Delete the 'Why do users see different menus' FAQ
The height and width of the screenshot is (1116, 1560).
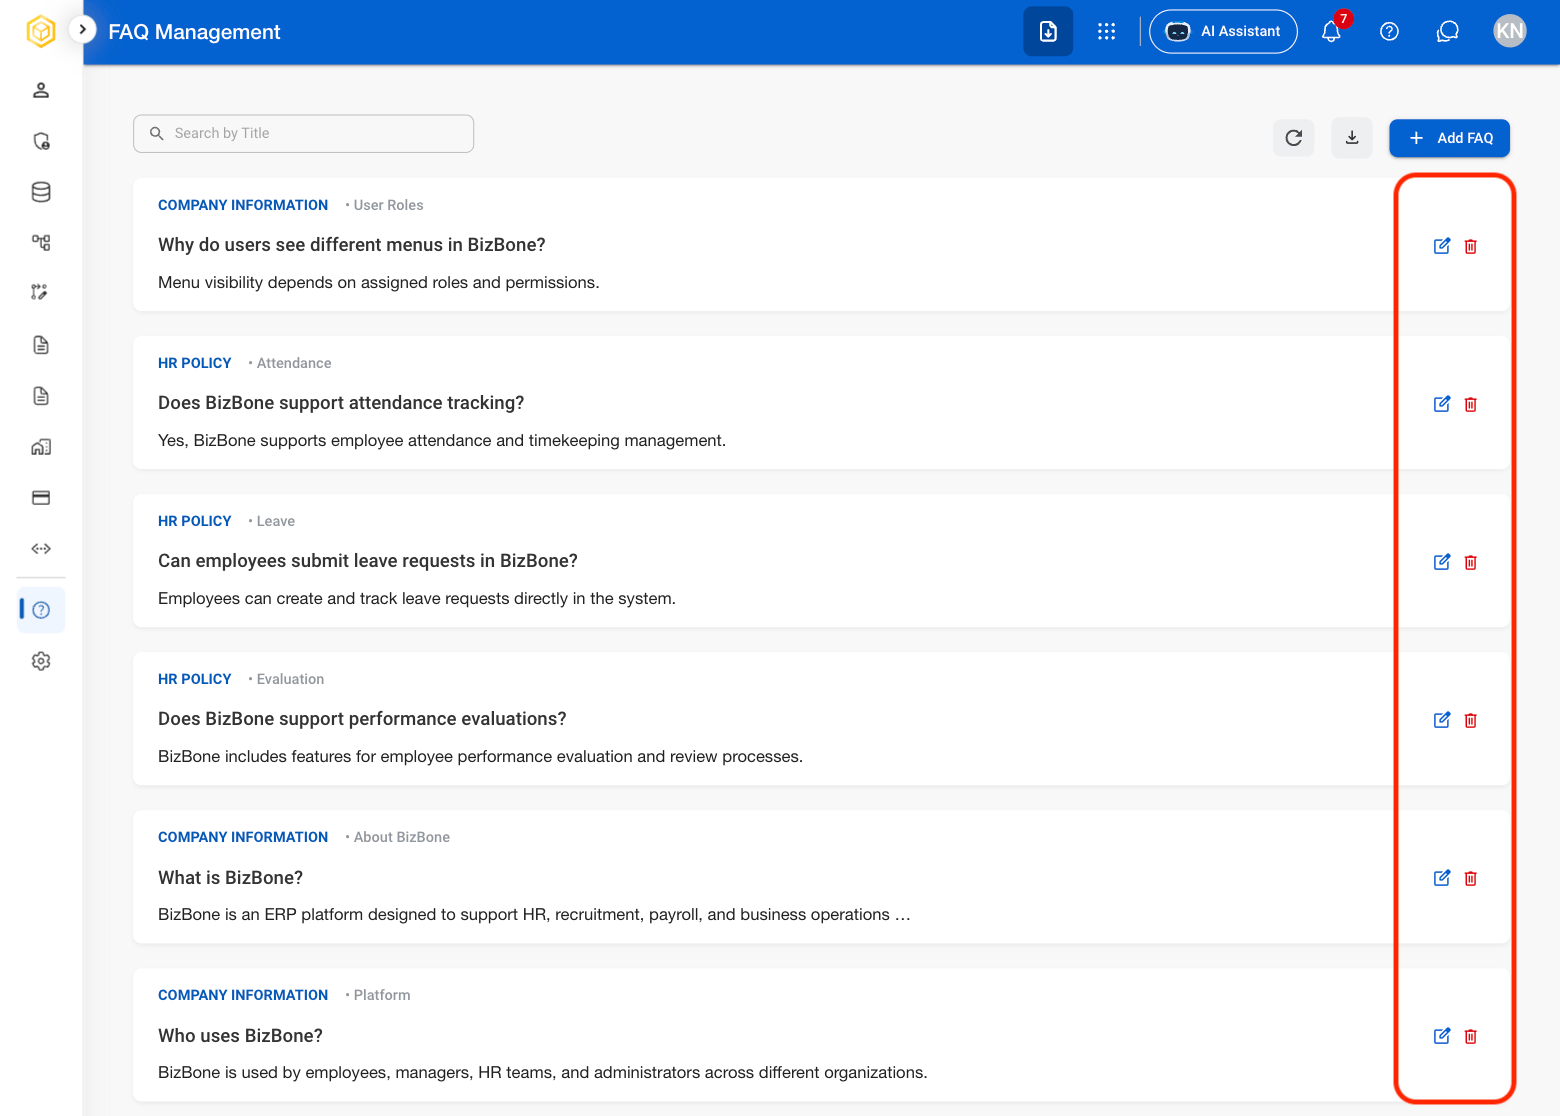(1471, 246)
